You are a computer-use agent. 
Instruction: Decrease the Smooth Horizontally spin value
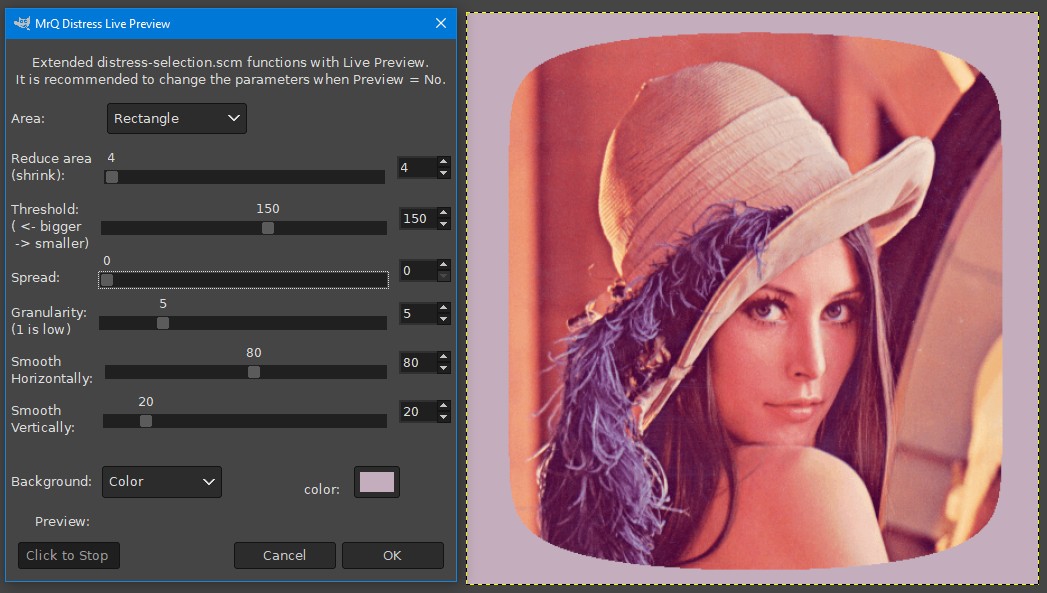point(443,368)
